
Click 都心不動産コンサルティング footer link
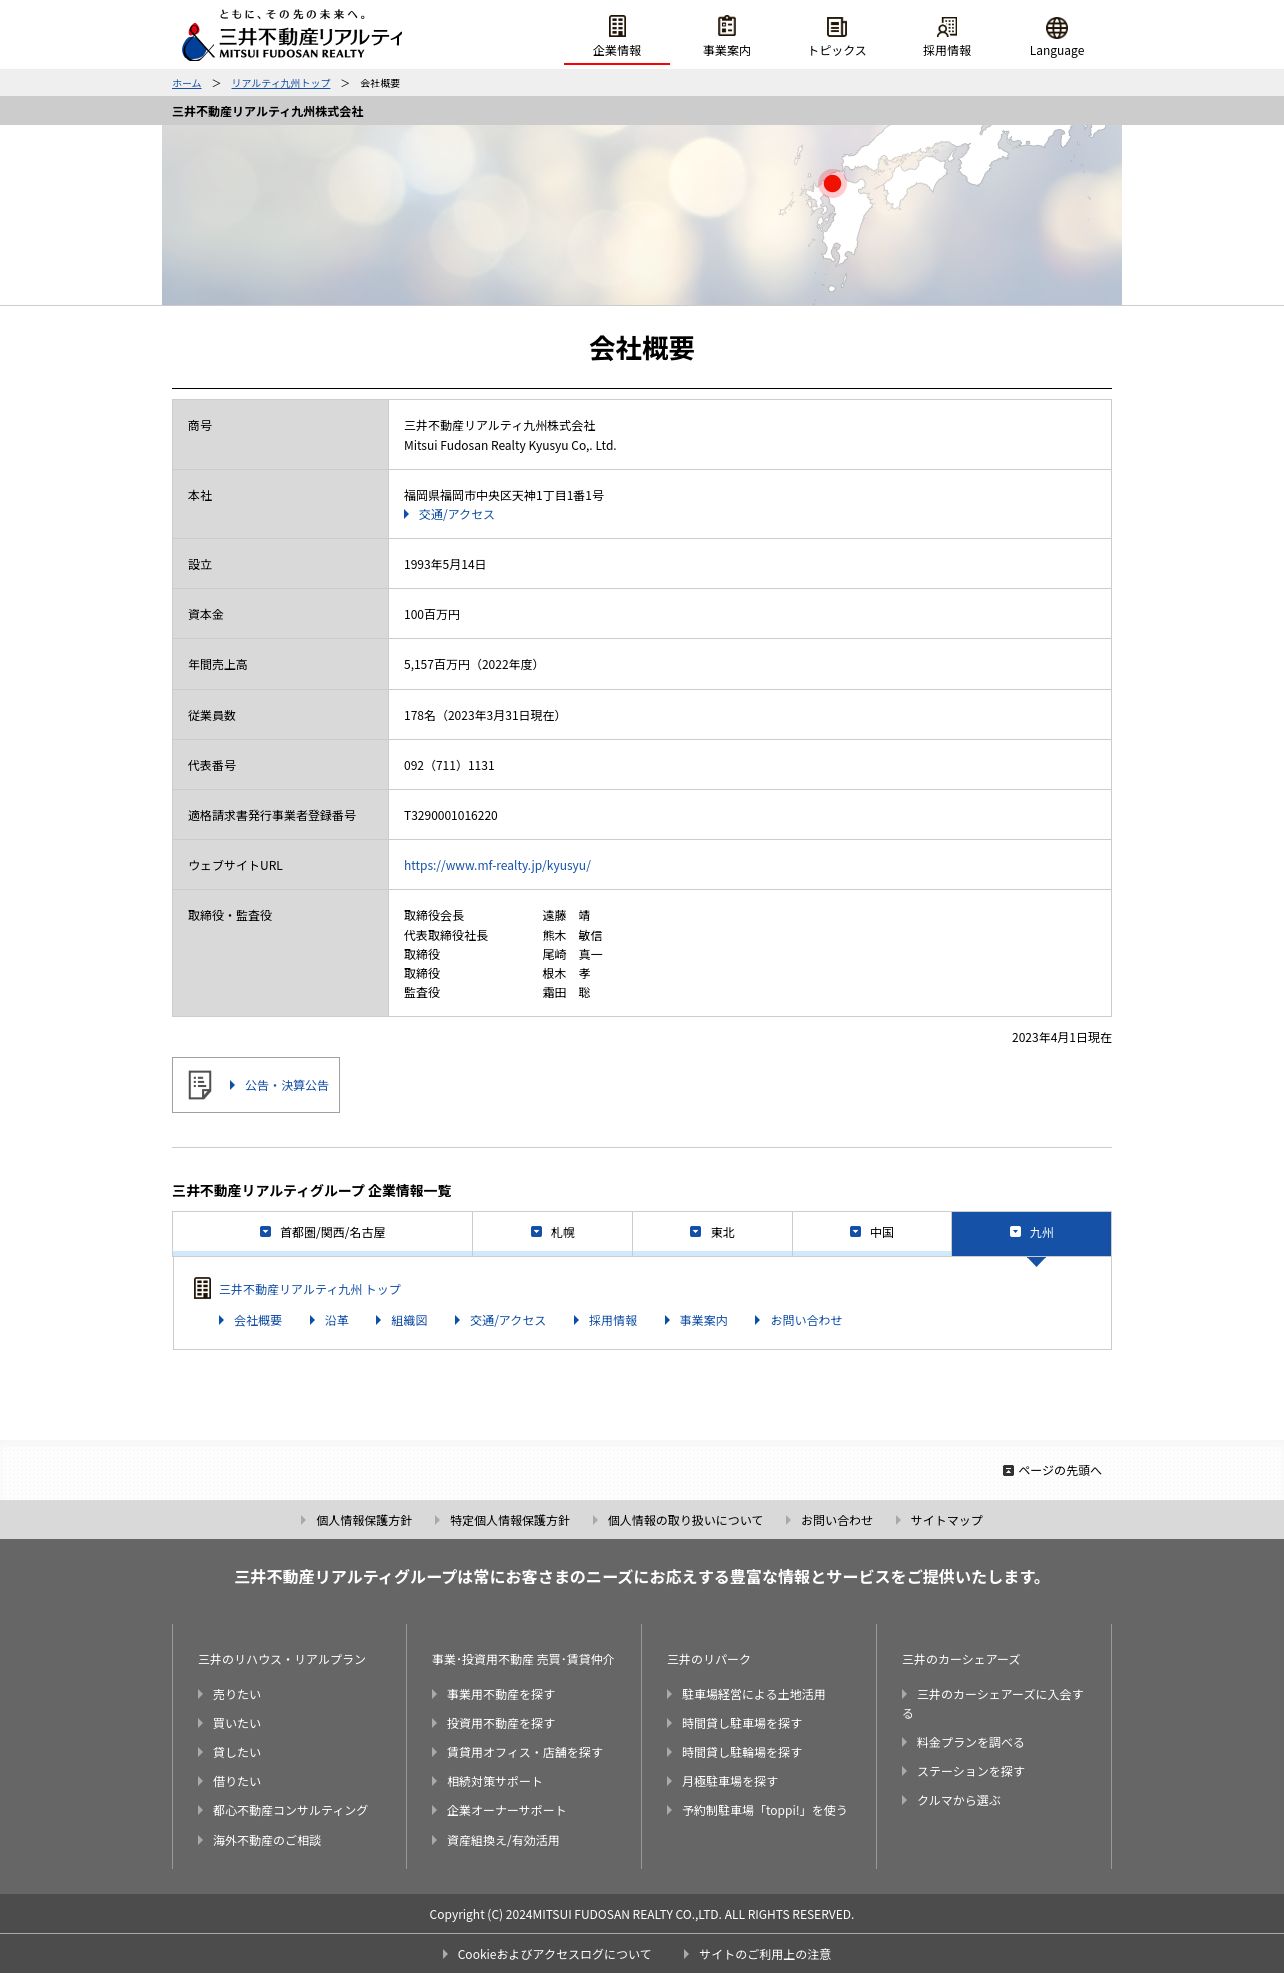[x=290, y=1810]
